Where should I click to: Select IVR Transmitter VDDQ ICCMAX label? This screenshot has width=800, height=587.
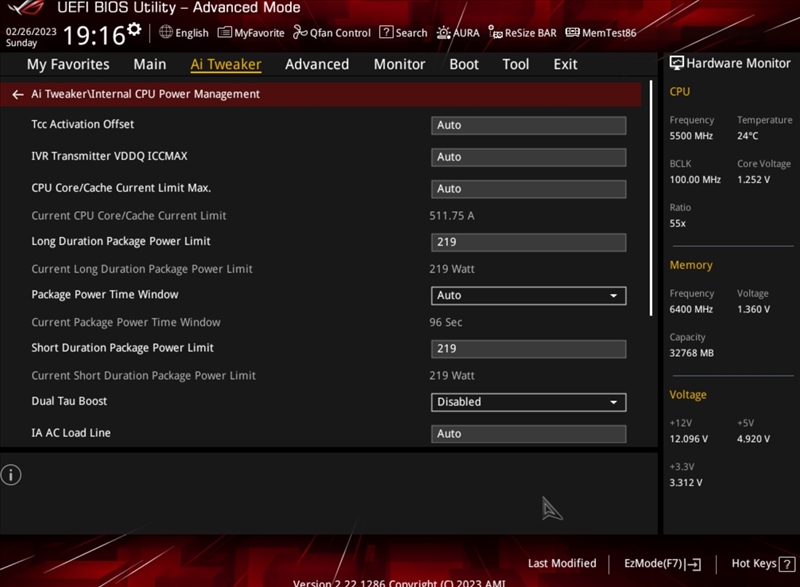pos(109,156)
